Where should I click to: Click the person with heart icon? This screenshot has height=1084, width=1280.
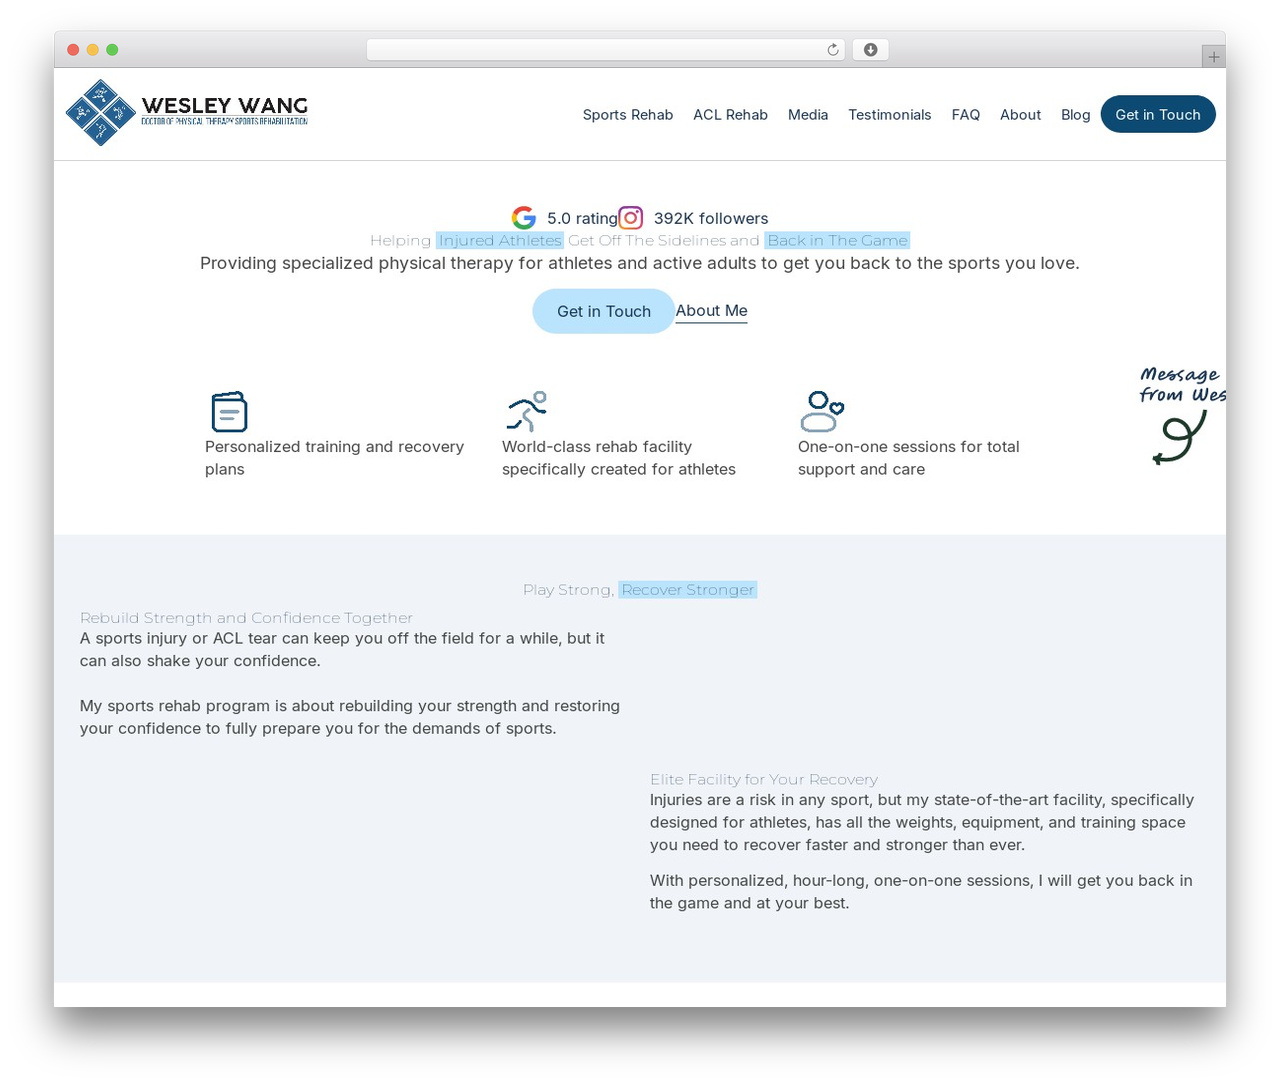click(x=822, y=411)
